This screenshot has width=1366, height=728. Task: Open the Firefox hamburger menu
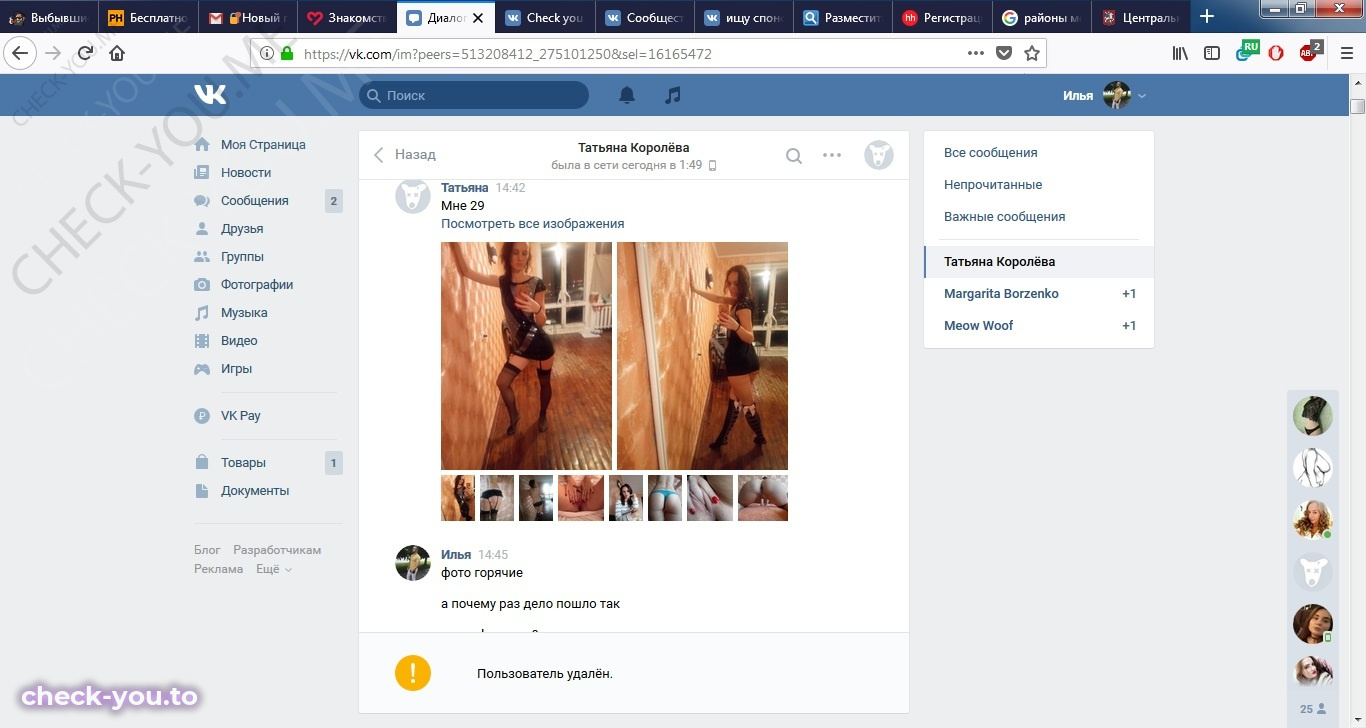1347,53
